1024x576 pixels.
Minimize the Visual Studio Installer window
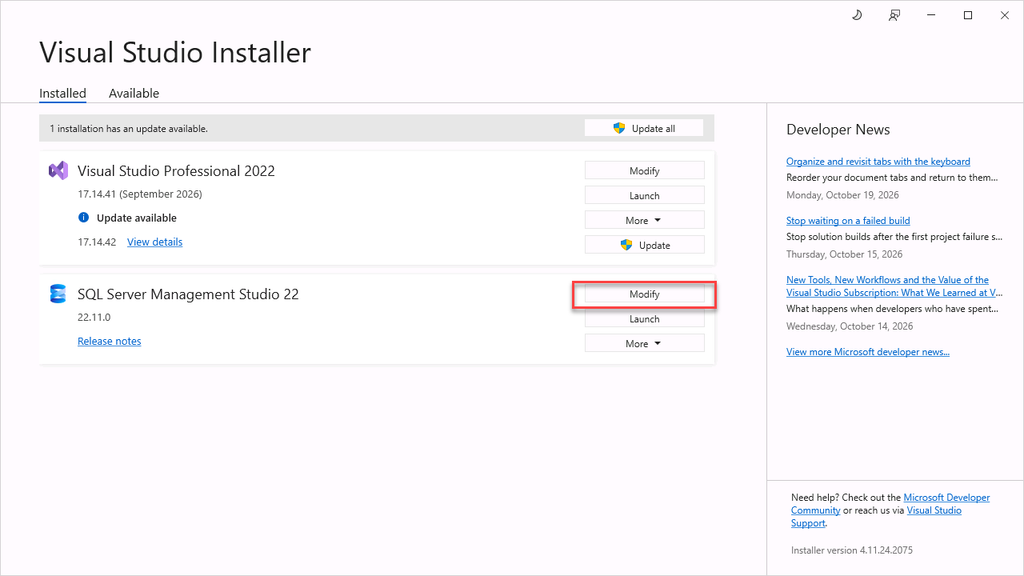click(x=931, y=15)
